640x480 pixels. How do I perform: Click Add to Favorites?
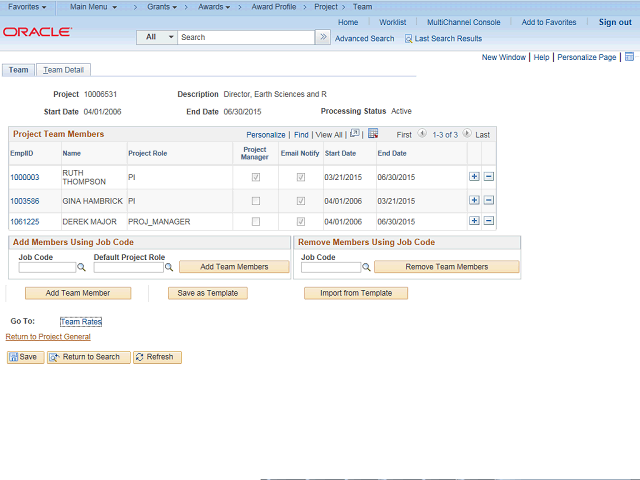pos(549,22)
